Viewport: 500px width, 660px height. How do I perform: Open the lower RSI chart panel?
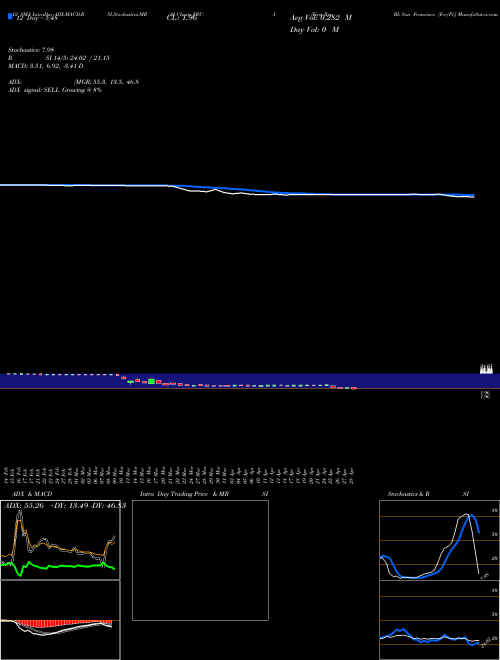[x=439, y=620]
